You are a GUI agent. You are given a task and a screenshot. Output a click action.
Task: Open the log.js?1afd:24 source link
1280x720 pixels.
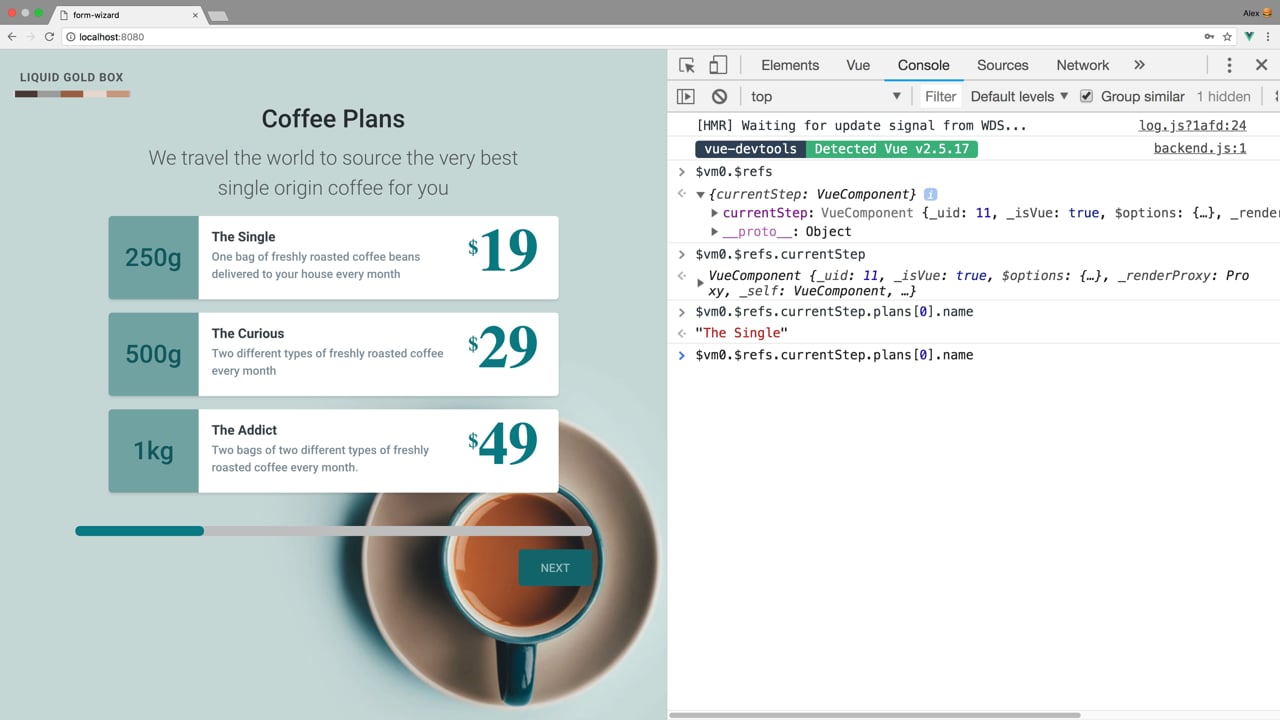coord(1192,126)
